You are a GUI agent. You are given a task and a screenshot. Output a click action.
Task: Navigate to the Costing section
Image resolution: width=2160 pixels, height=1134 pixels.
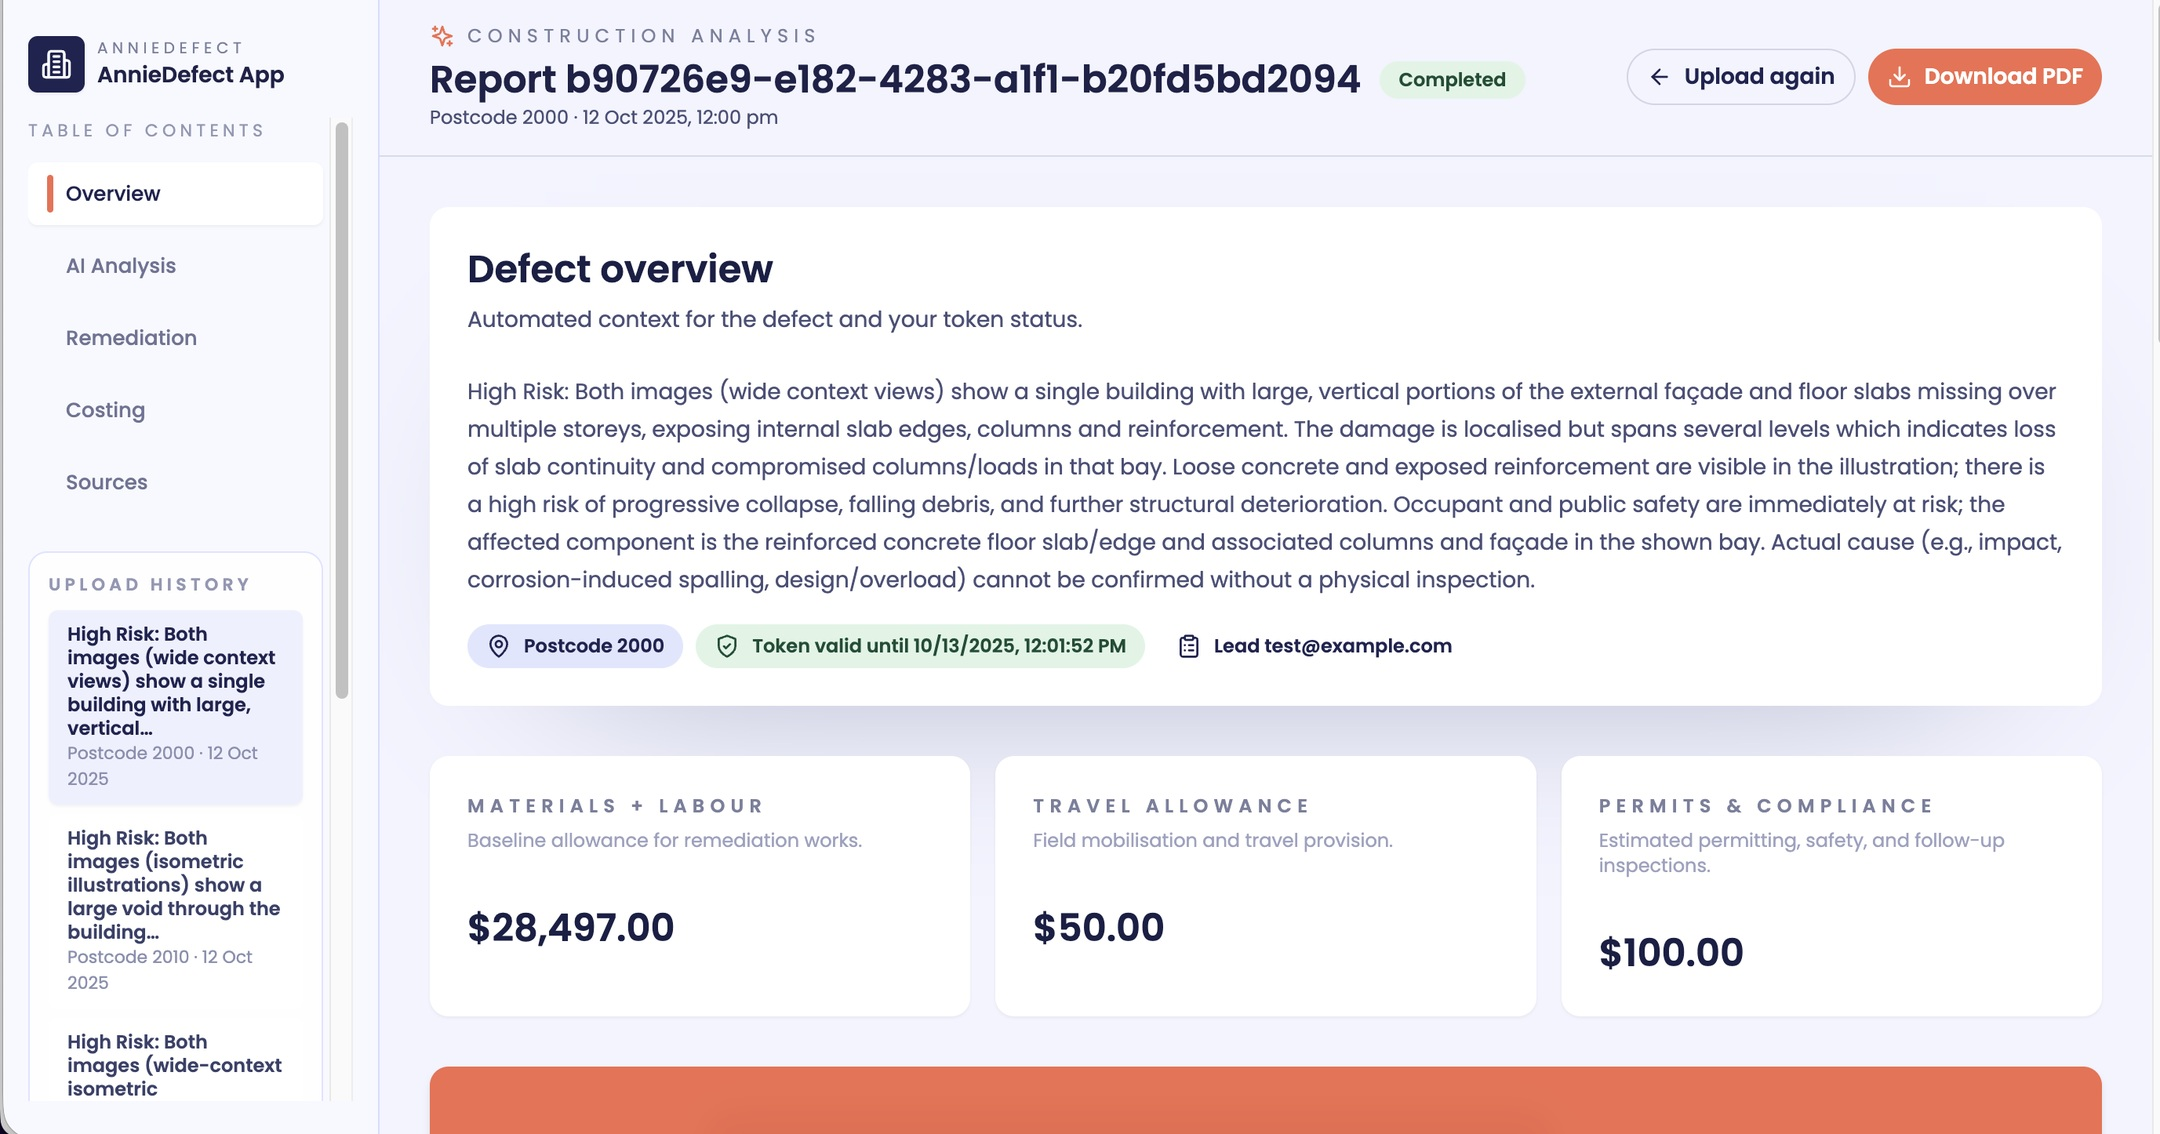coord(105,410)
